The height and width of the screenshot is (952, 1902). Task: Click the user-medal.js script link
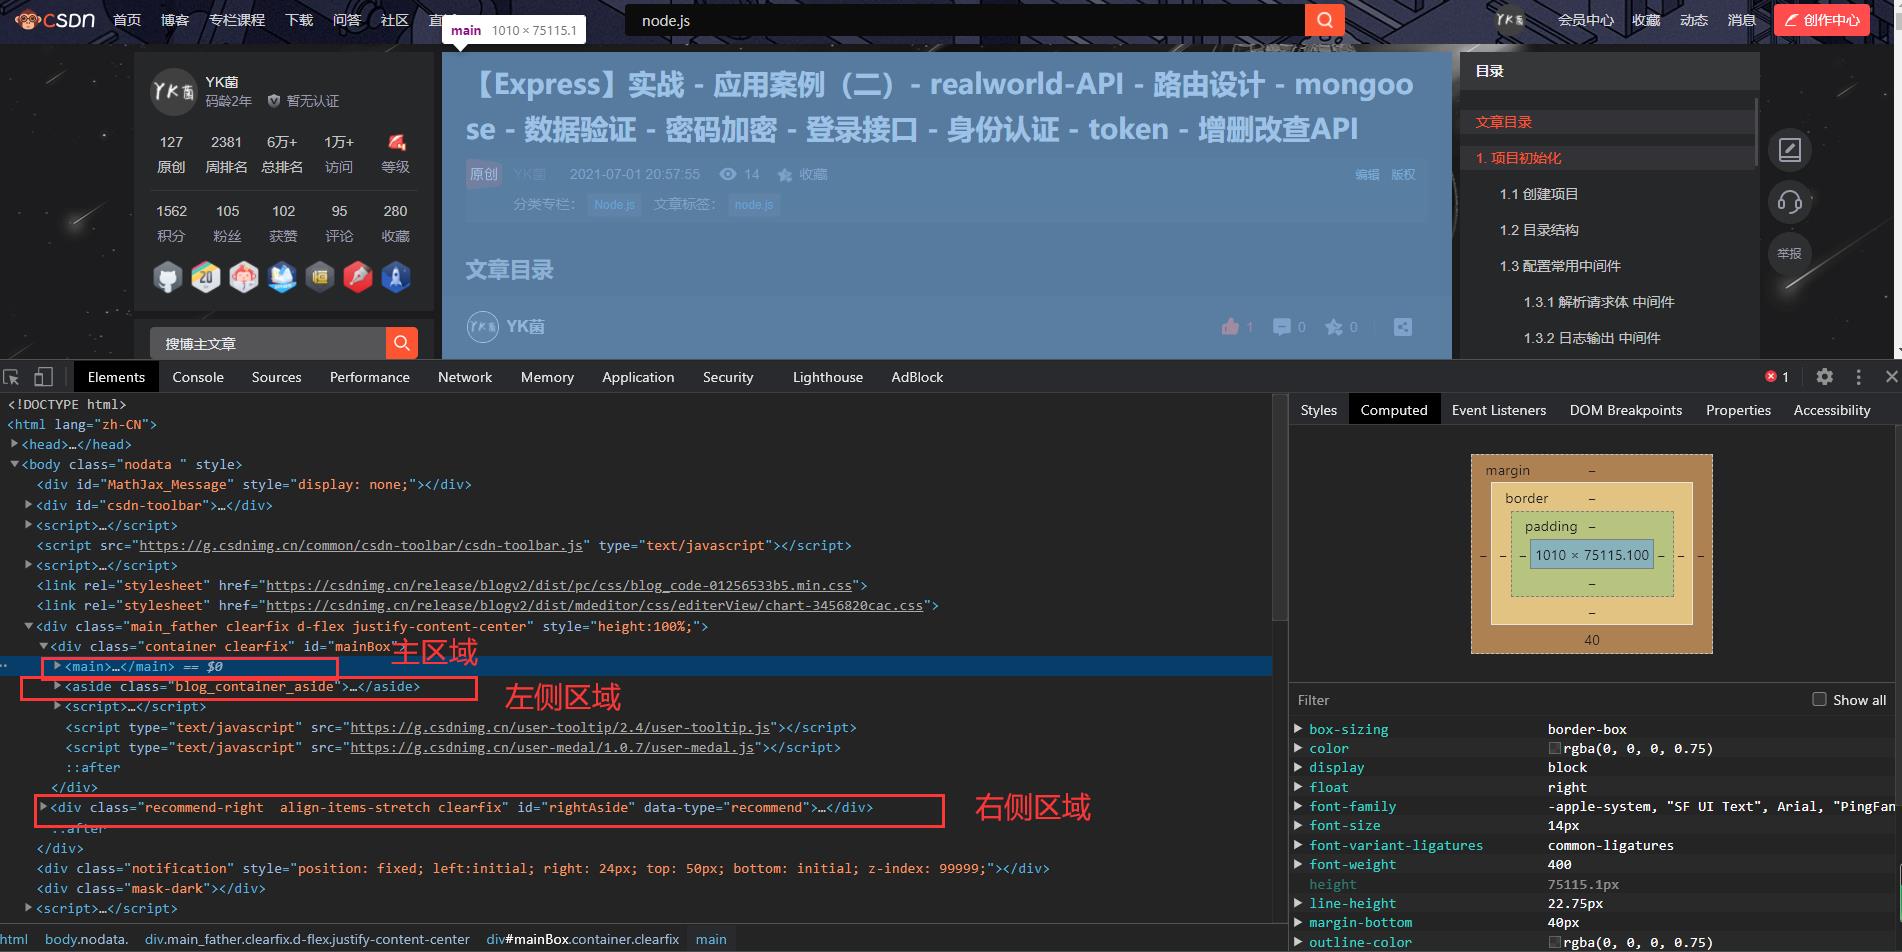click(x=552, y=747)
